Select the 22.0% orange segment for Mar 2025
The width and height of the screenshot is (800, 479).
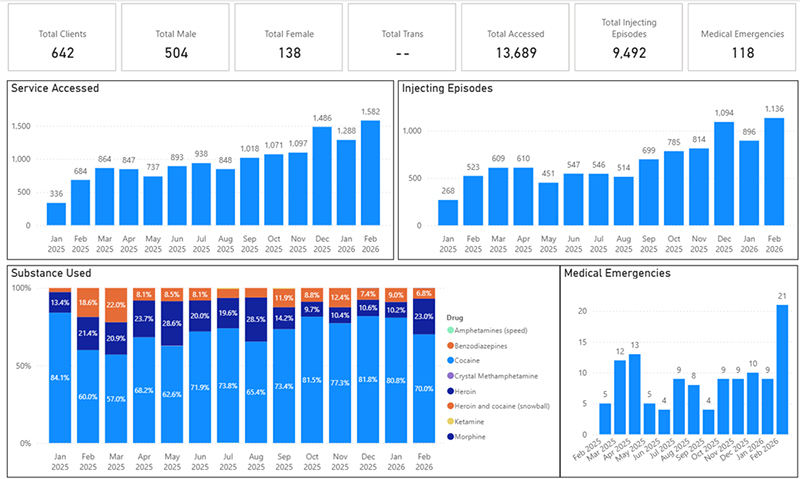(x=116, y=305)
